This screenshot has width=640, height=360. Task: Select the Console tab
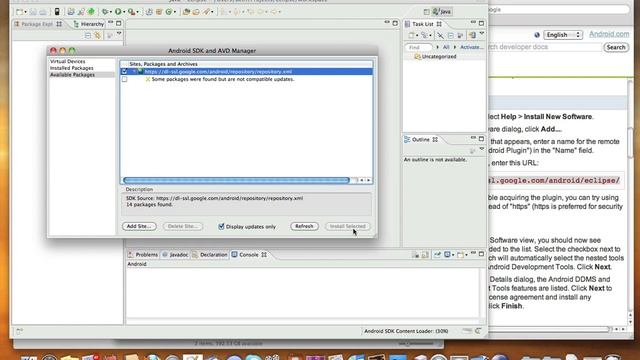249,255
